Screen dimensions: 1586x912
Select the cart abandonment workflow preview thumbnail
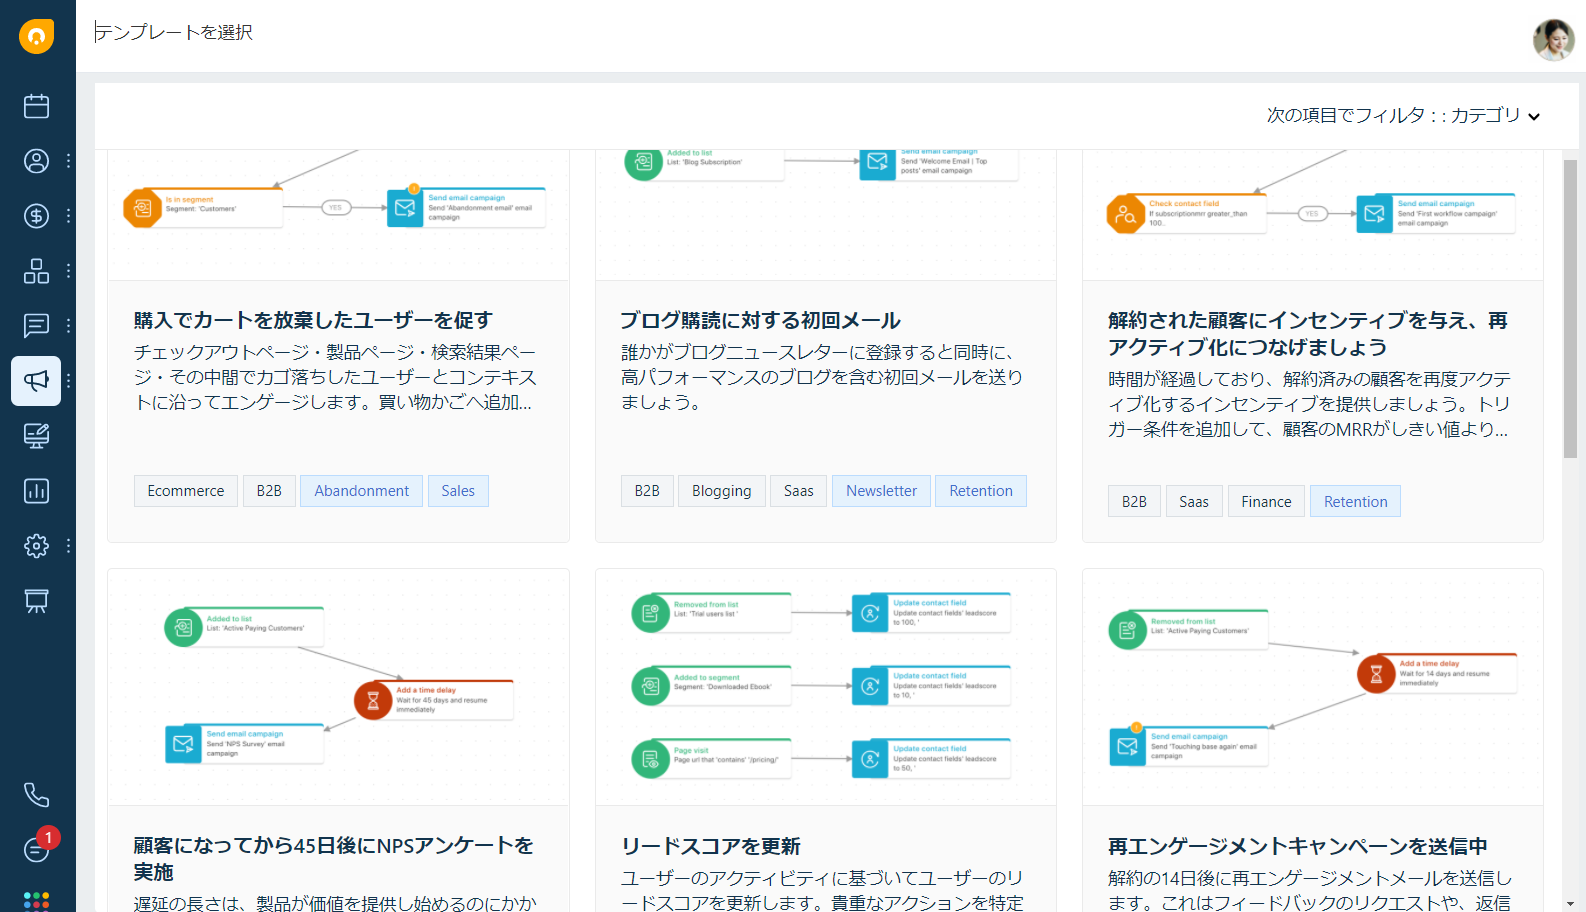[x=339, y=215]
